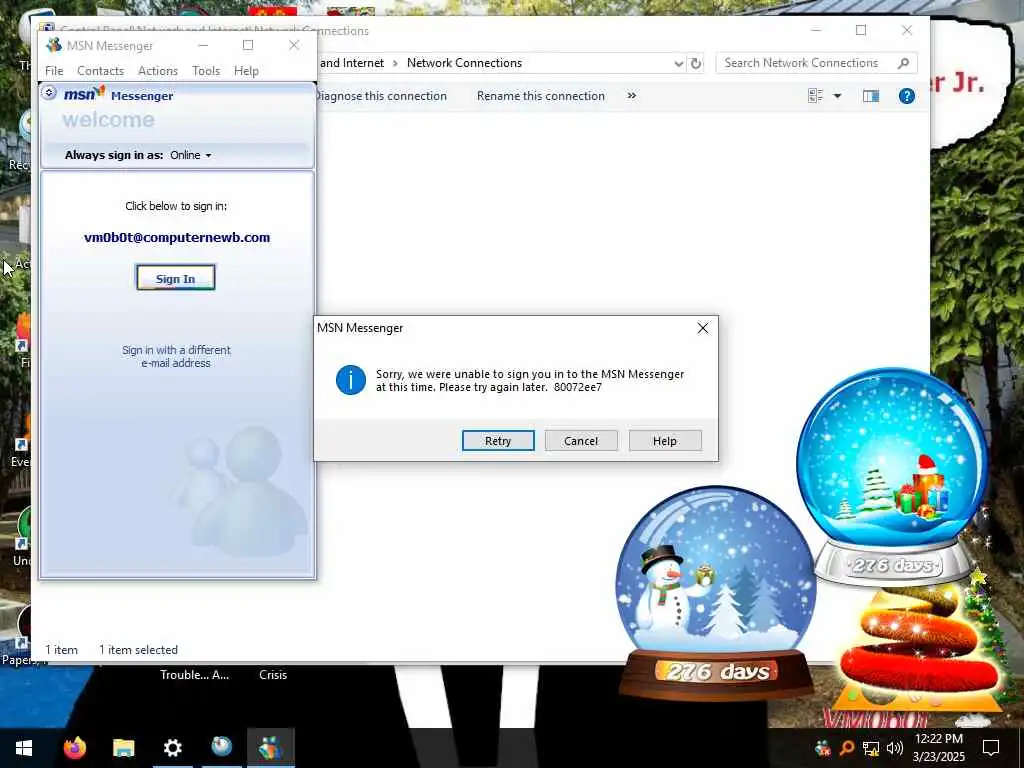The image size is (1024, 768).
Task: Click the blue info icon in error dialog
Action: [x=351, y=380]
